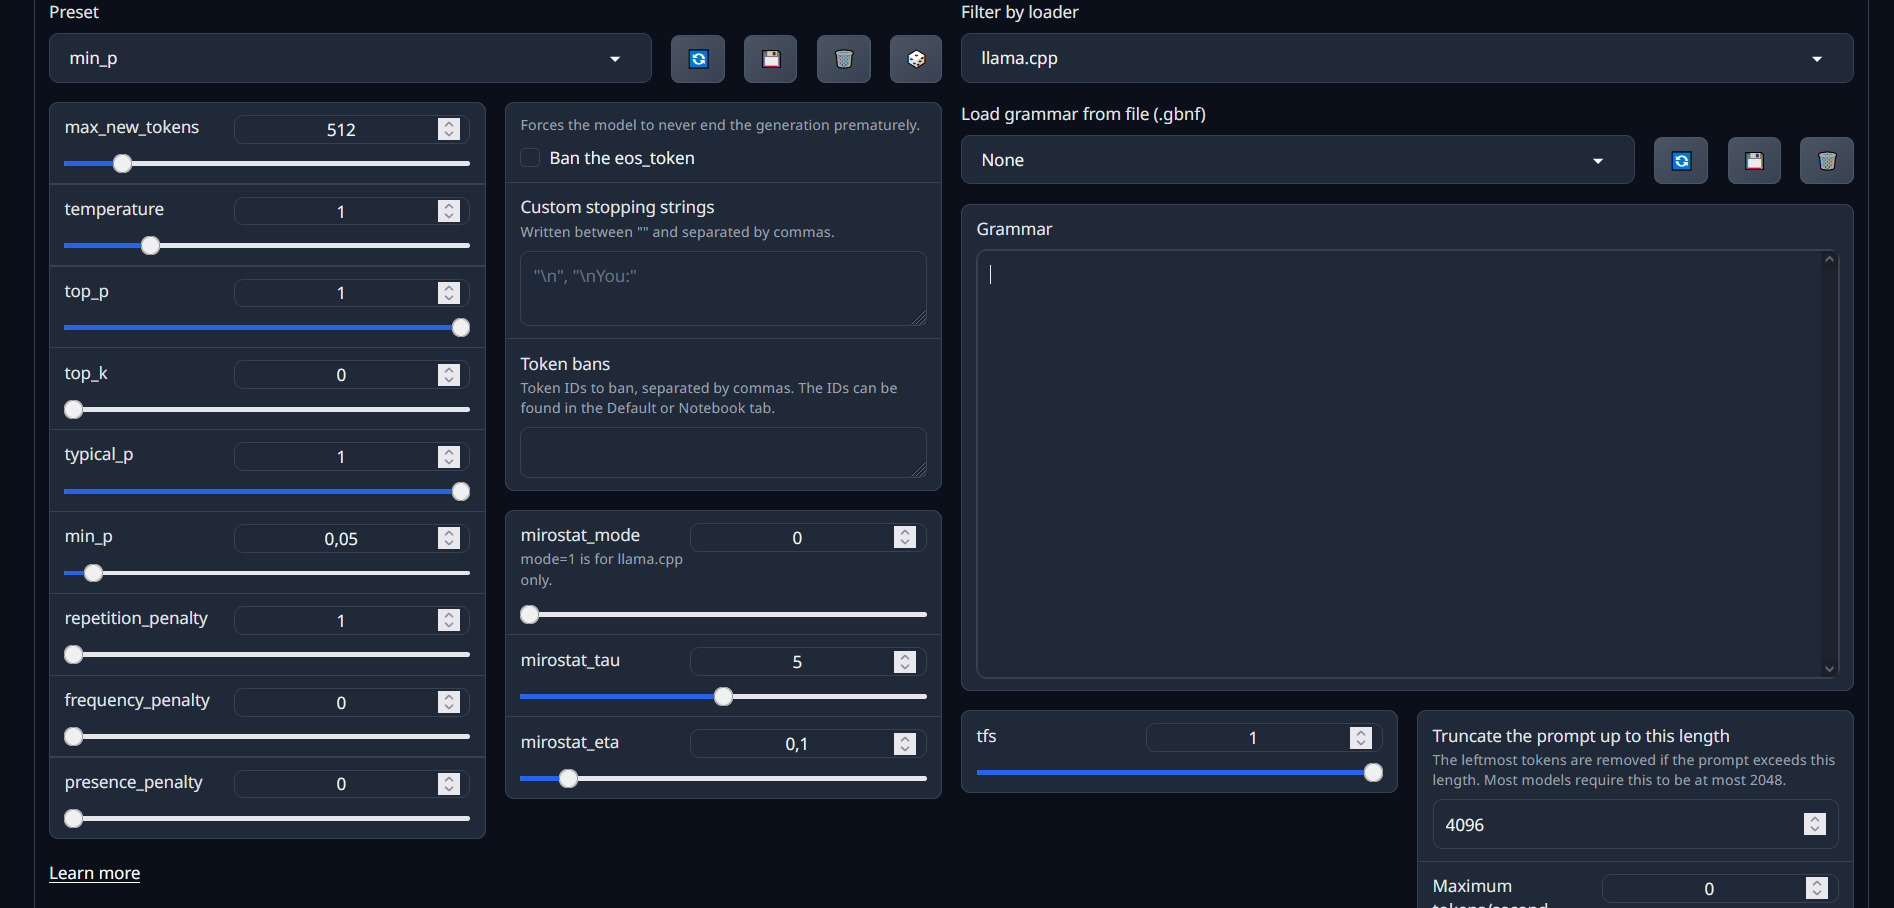This screenshot has height=908, width=1894.
Task: Adjust the tfs slider
Action: click(1180, 772)
